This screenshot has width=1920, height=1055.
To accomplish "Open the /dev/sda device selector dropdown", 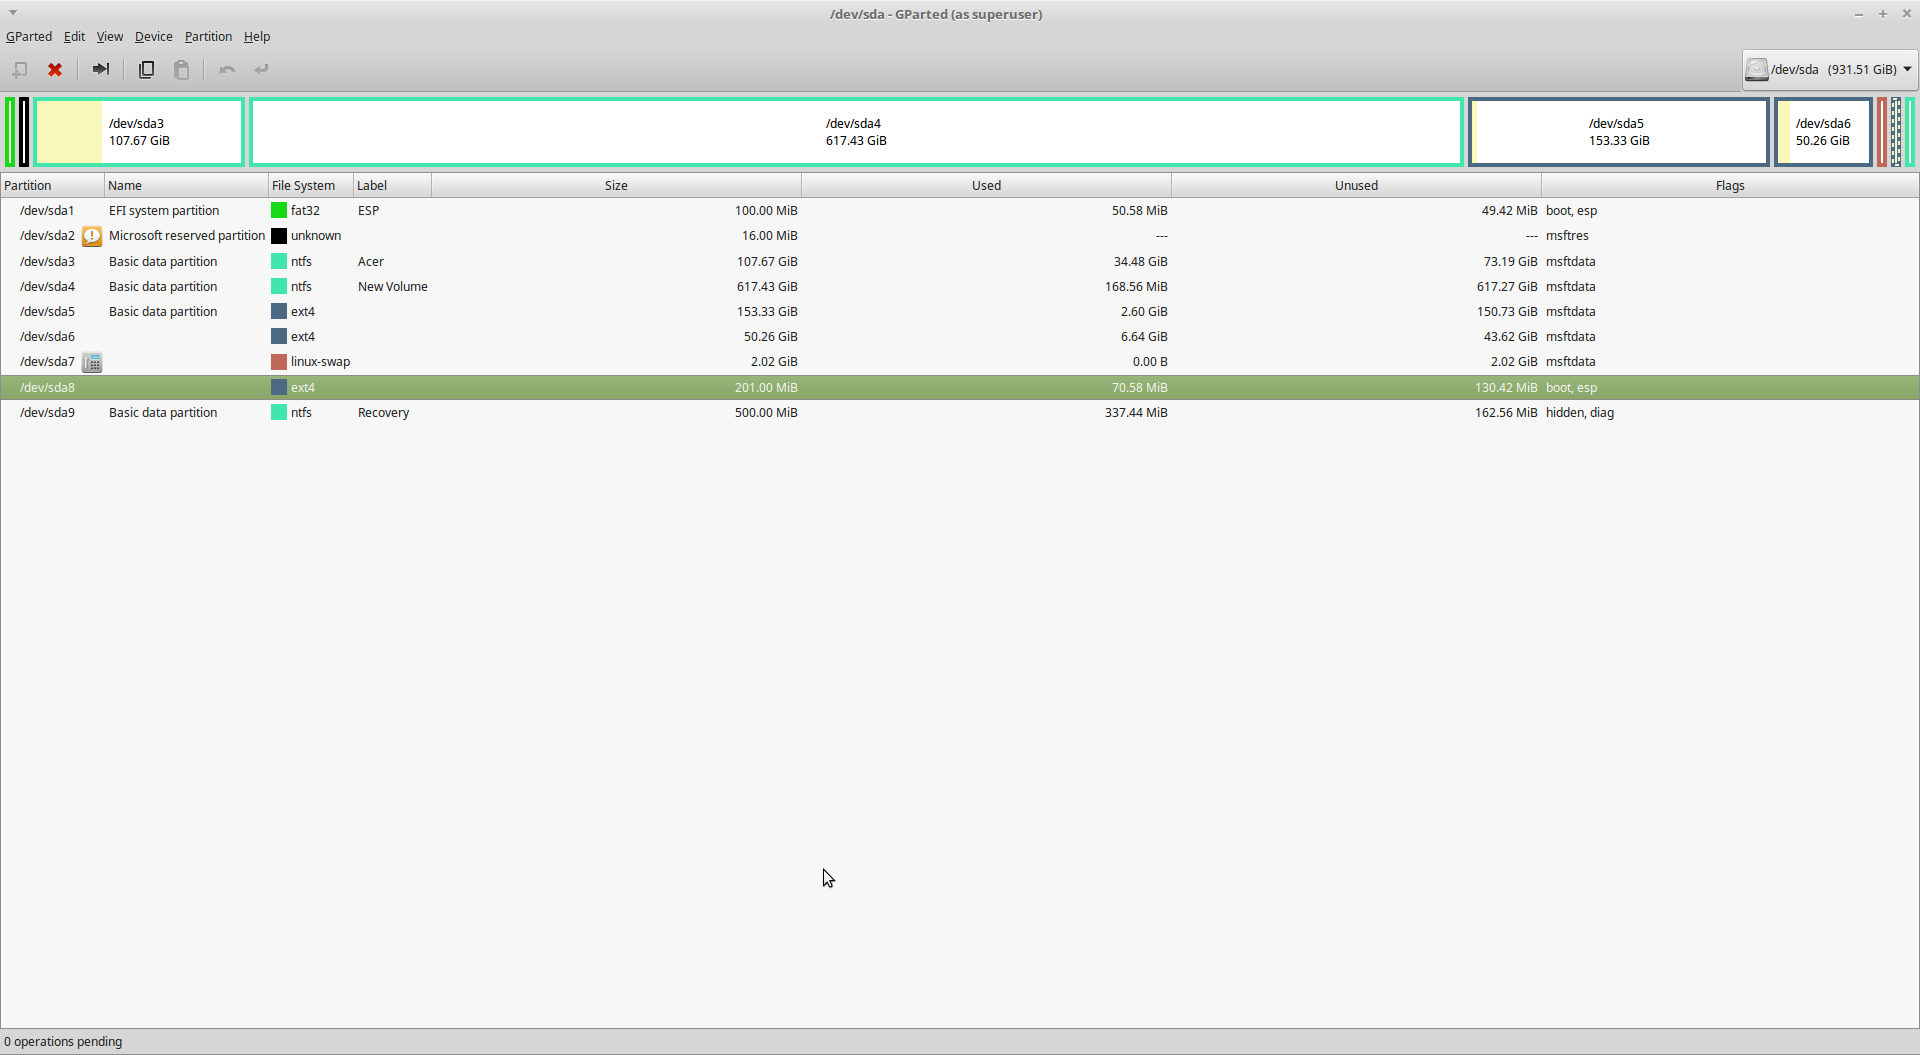I will pyautogui.click(x=1829, y=69).
